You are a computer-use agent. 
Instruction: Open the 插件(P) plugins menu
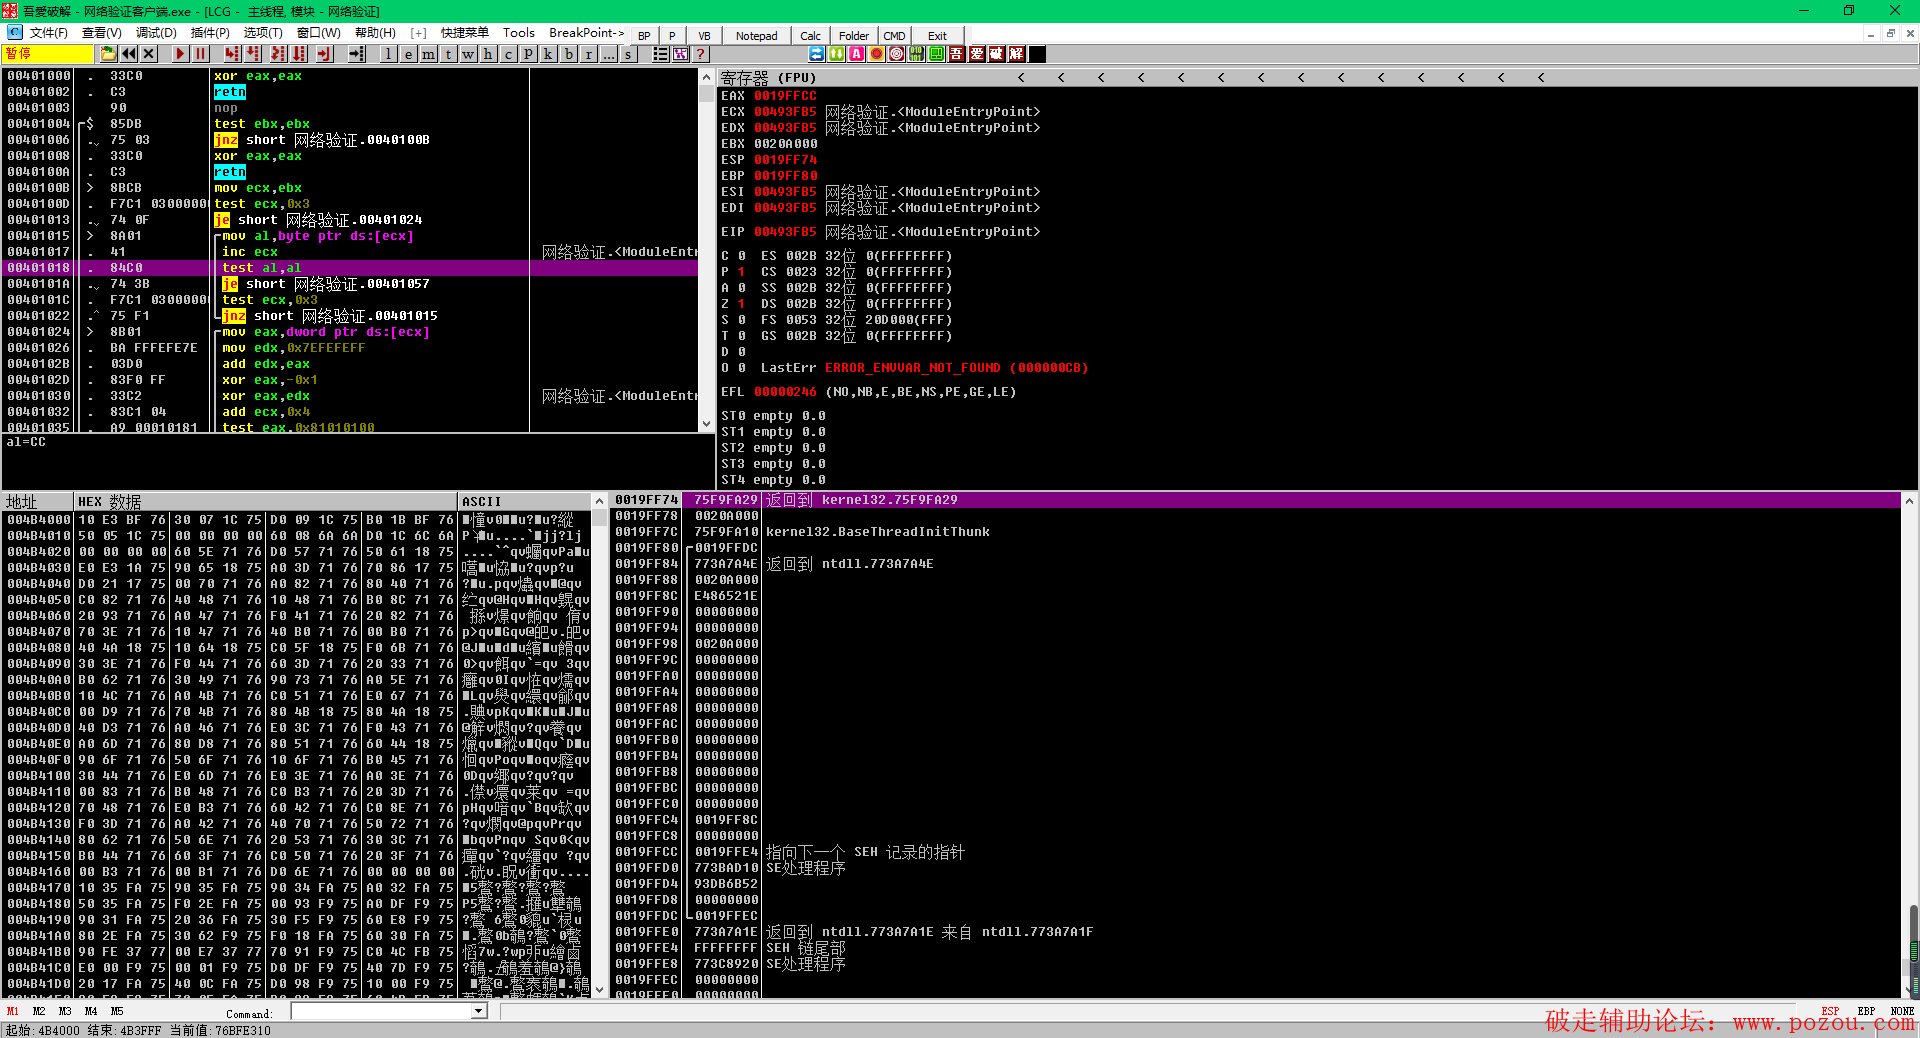tap(210, 33)
